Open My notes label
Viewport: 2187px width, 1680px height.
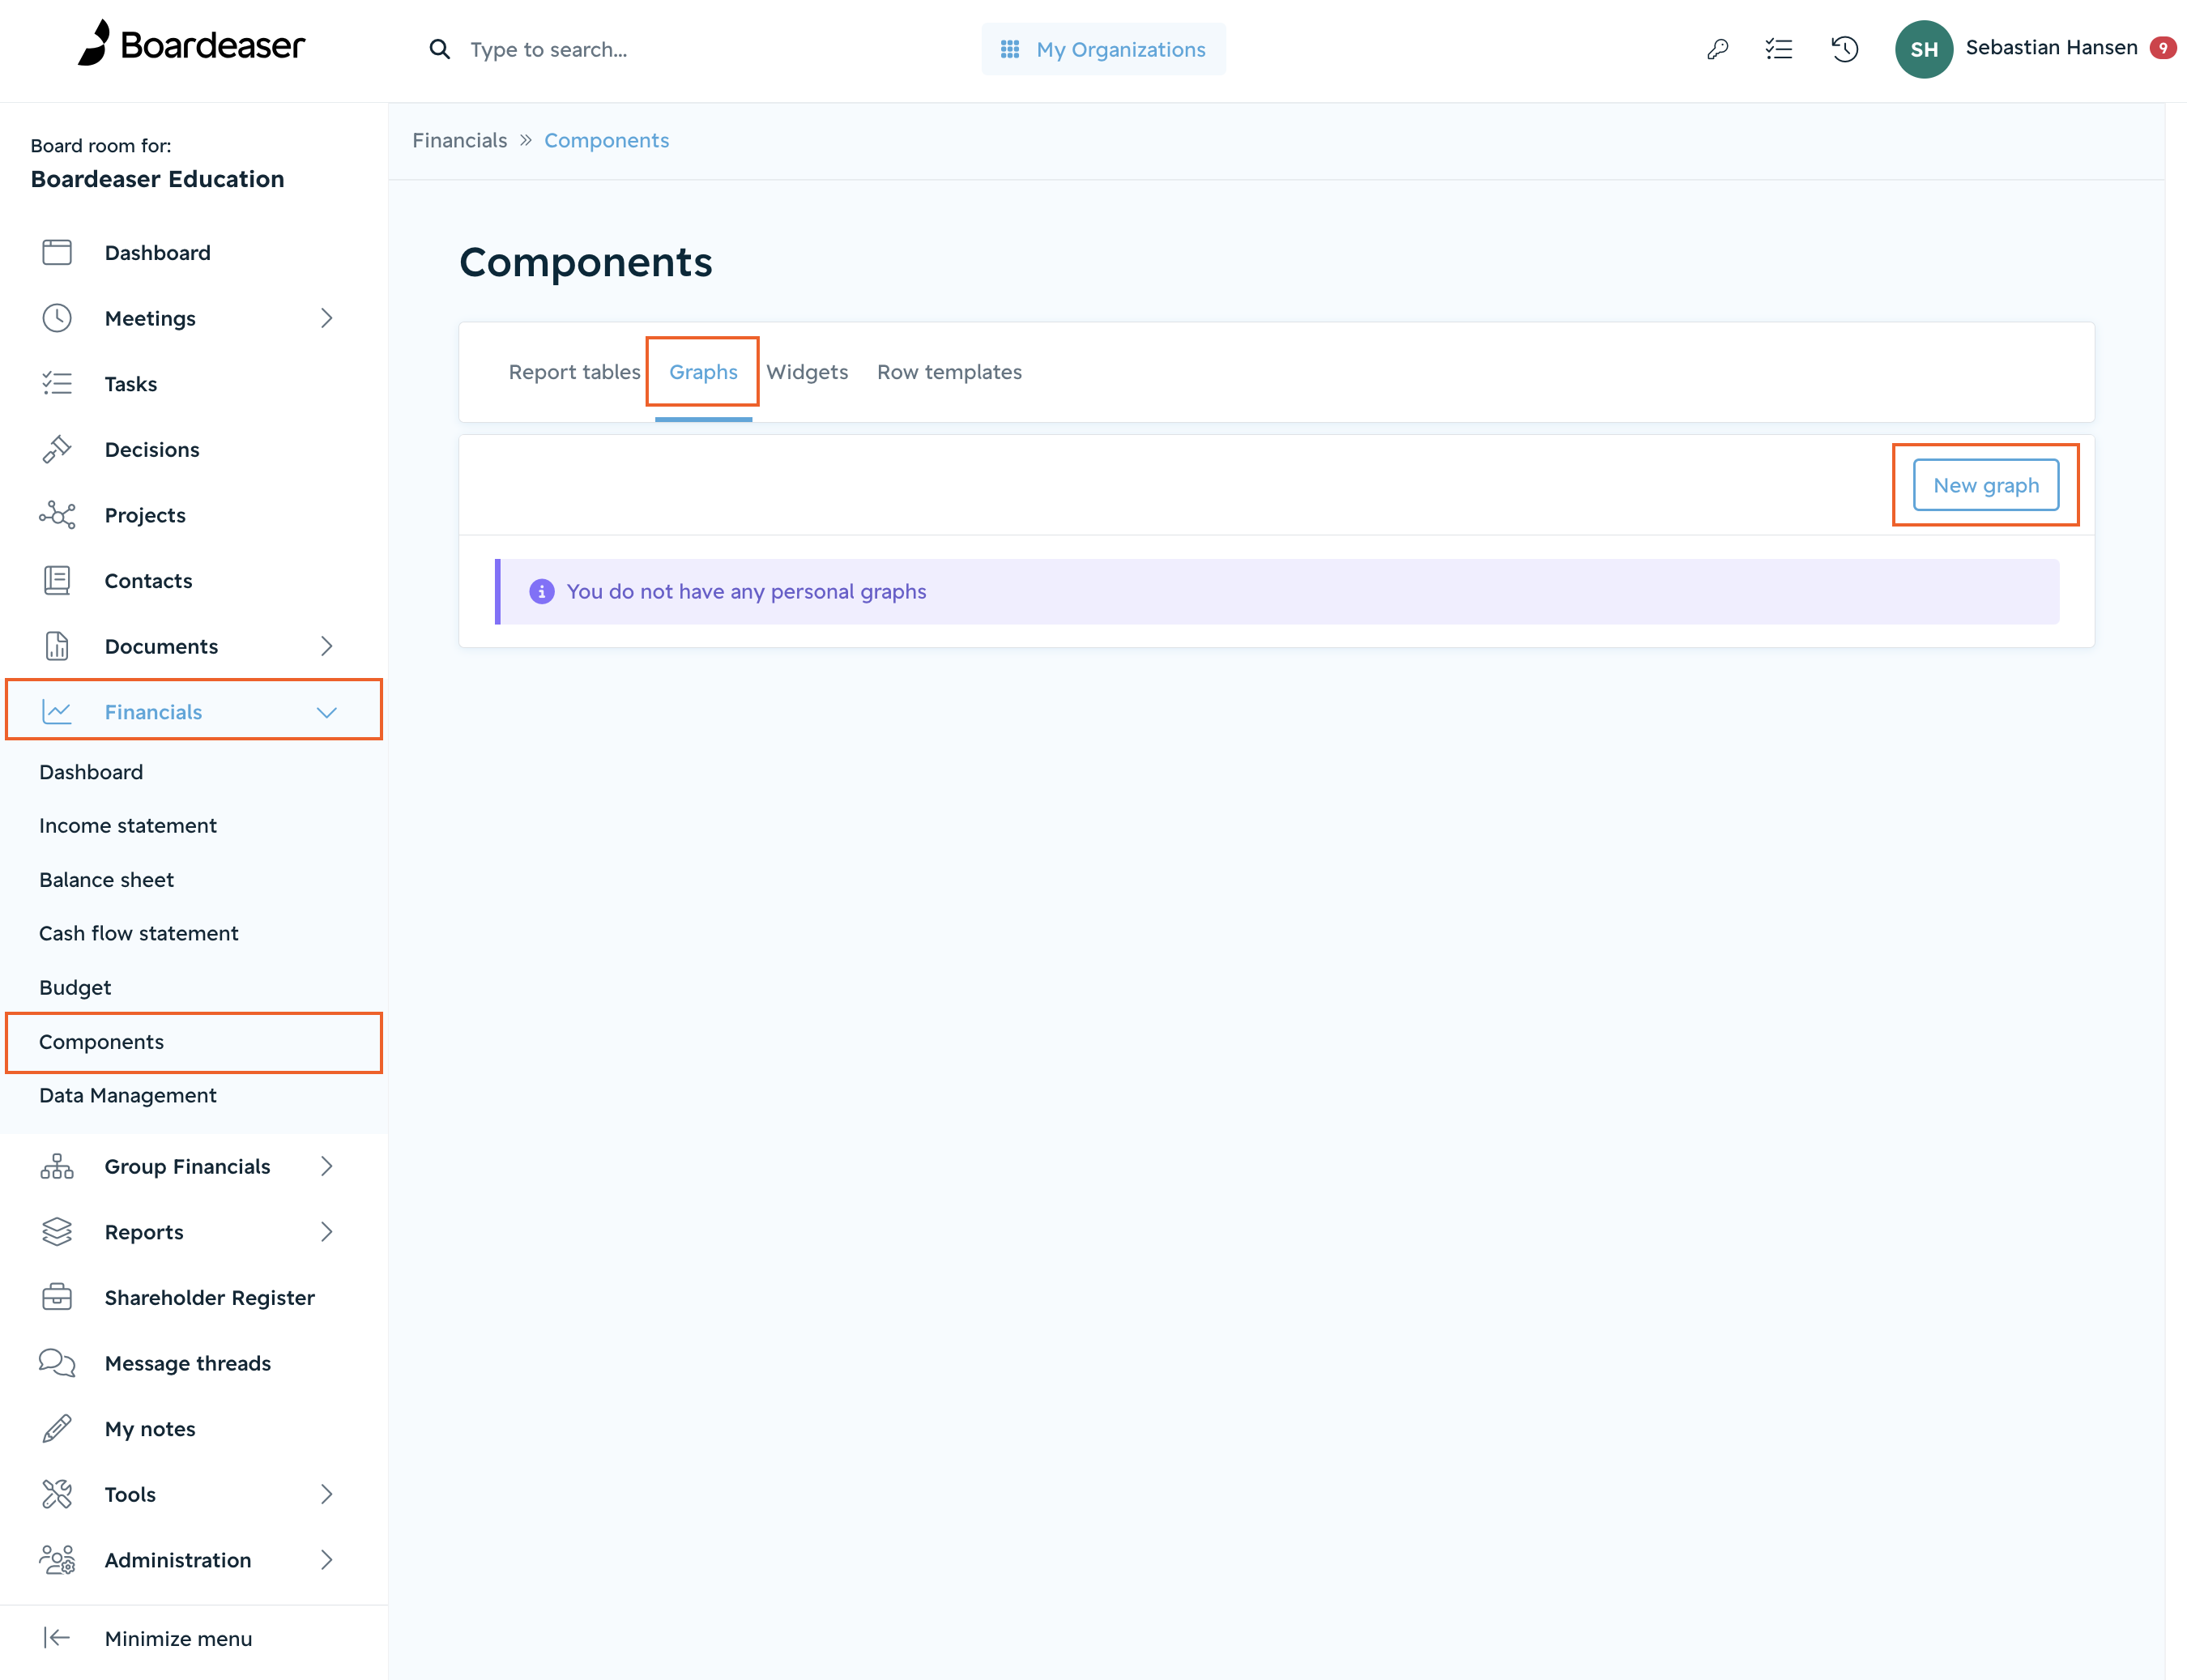pyautogui.click(x=150, y=1429)
